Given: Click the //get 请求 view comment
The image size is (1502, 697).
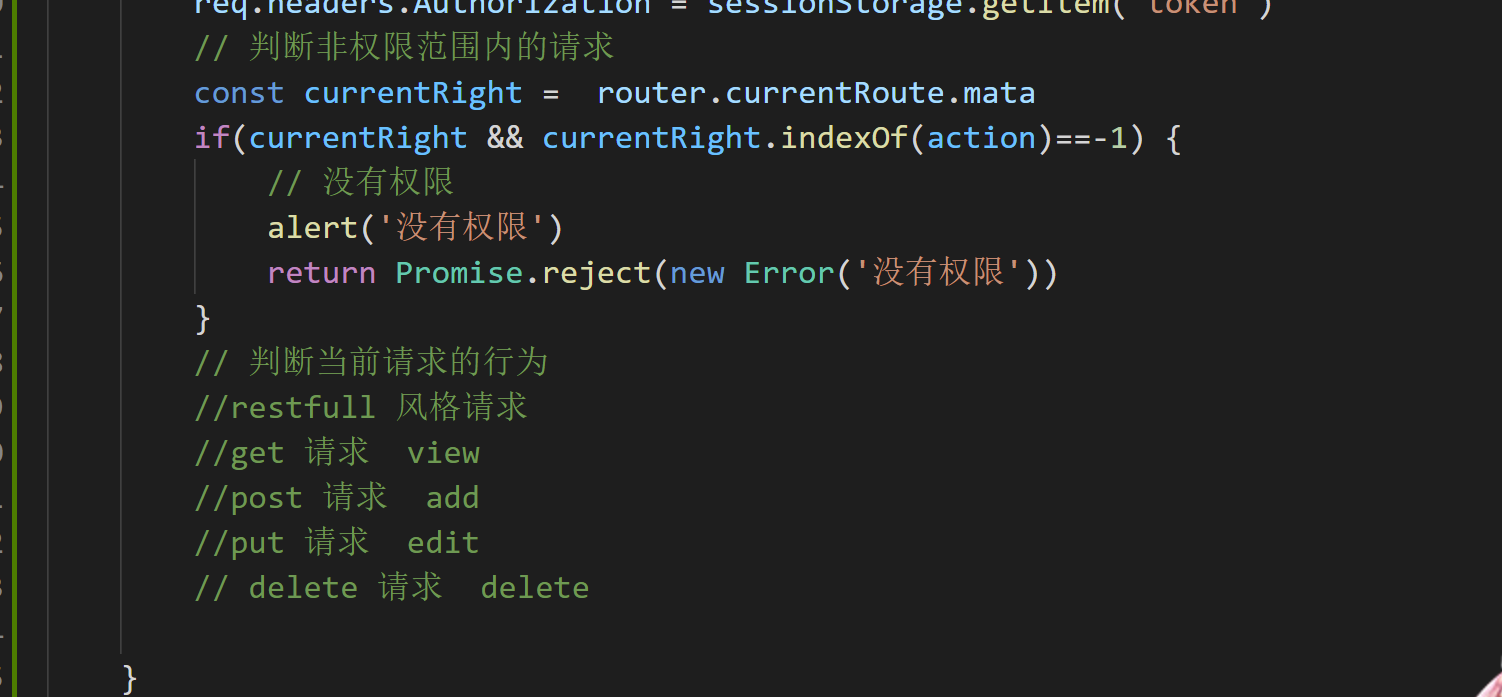Looking at the screenshot, I should [337, 452].
